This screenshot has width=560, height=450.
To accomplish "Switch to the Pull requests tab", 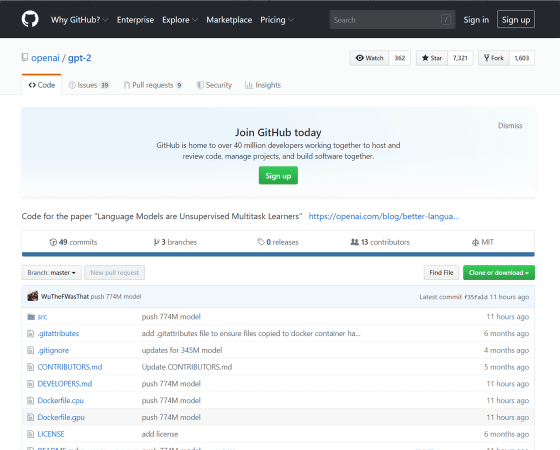I will point(153,85).
